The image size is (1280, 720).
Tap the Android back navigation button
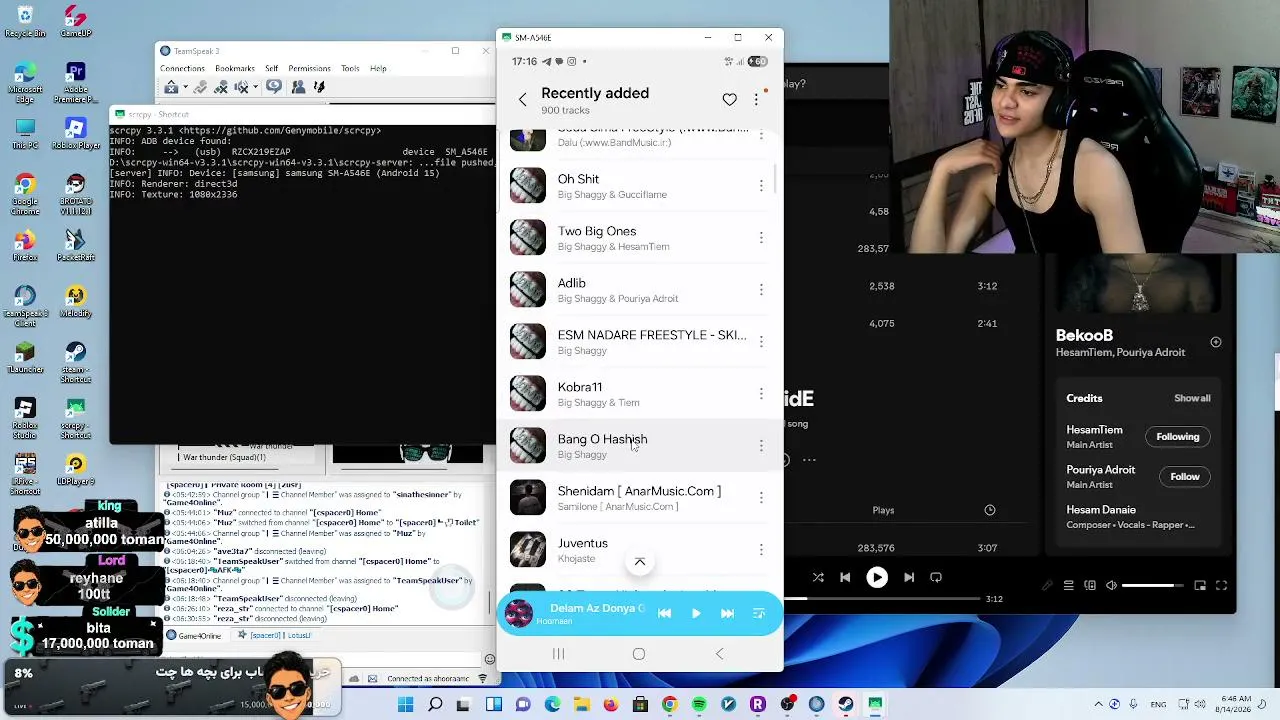tap(719, 654)
